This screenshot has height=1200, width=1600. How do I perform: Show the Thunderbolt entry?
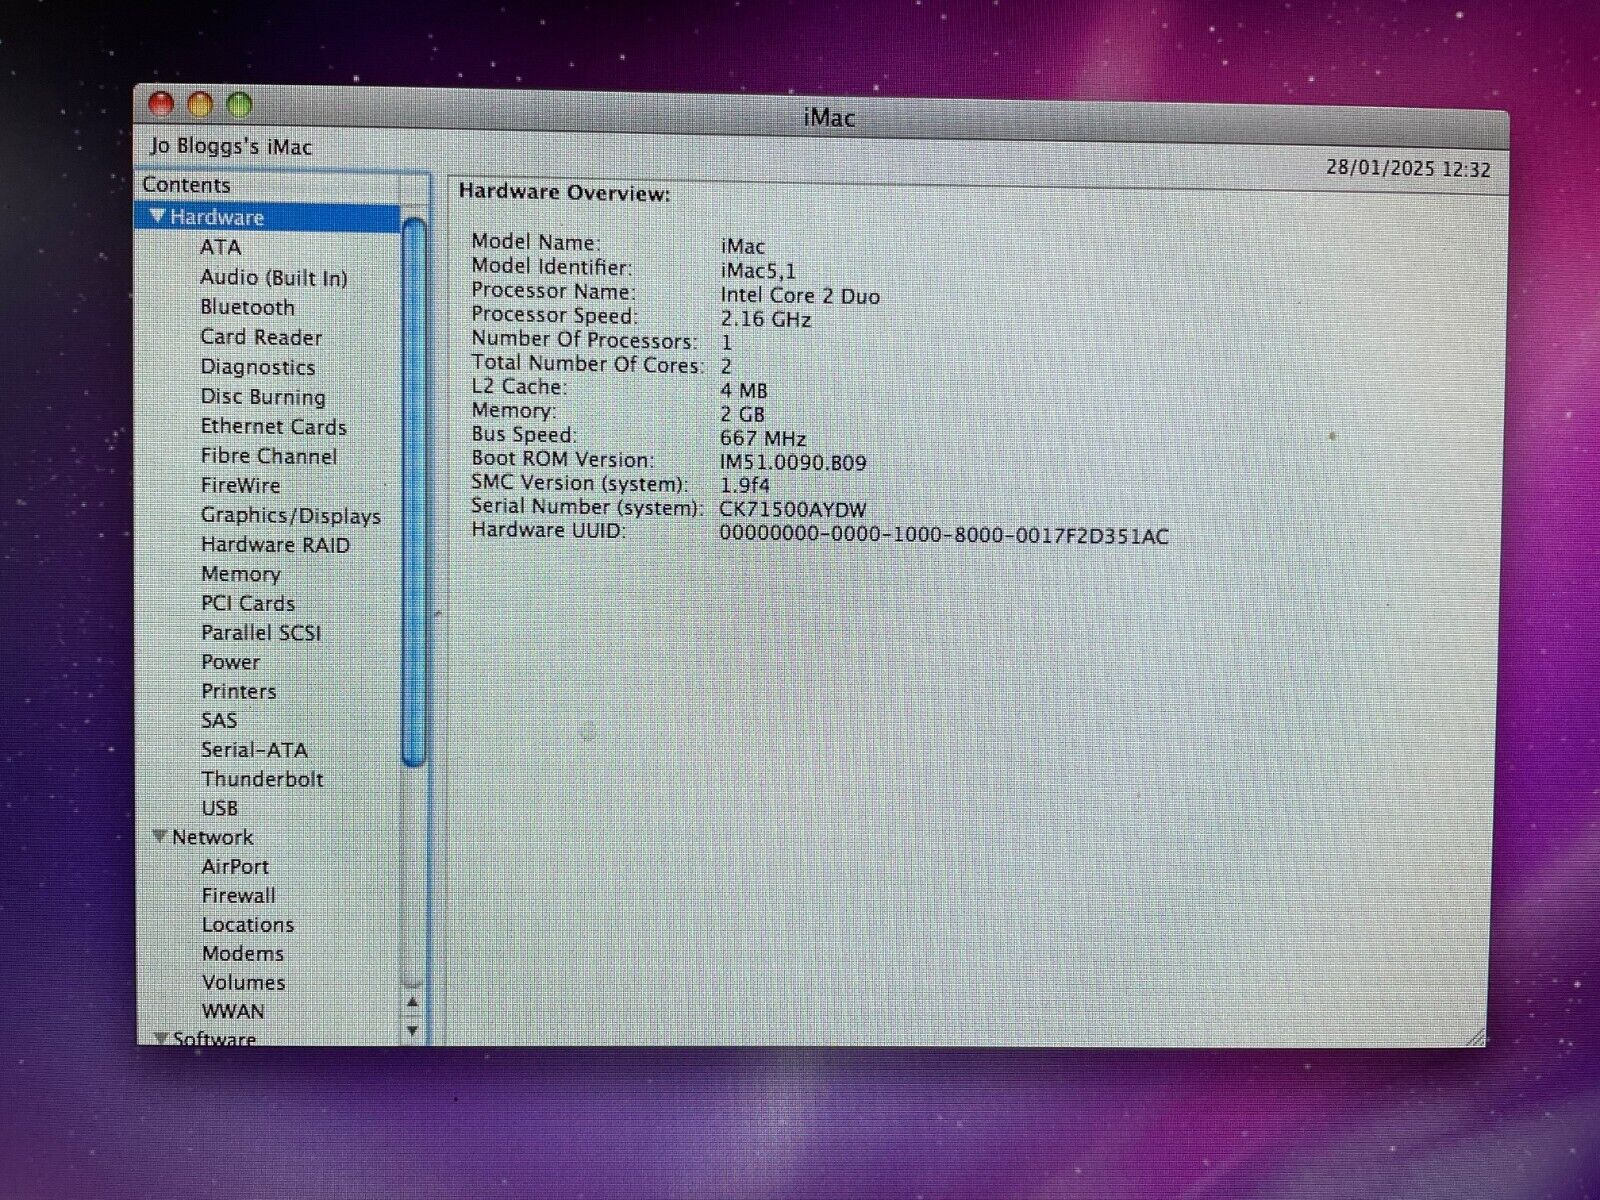(x=262, y=779)
